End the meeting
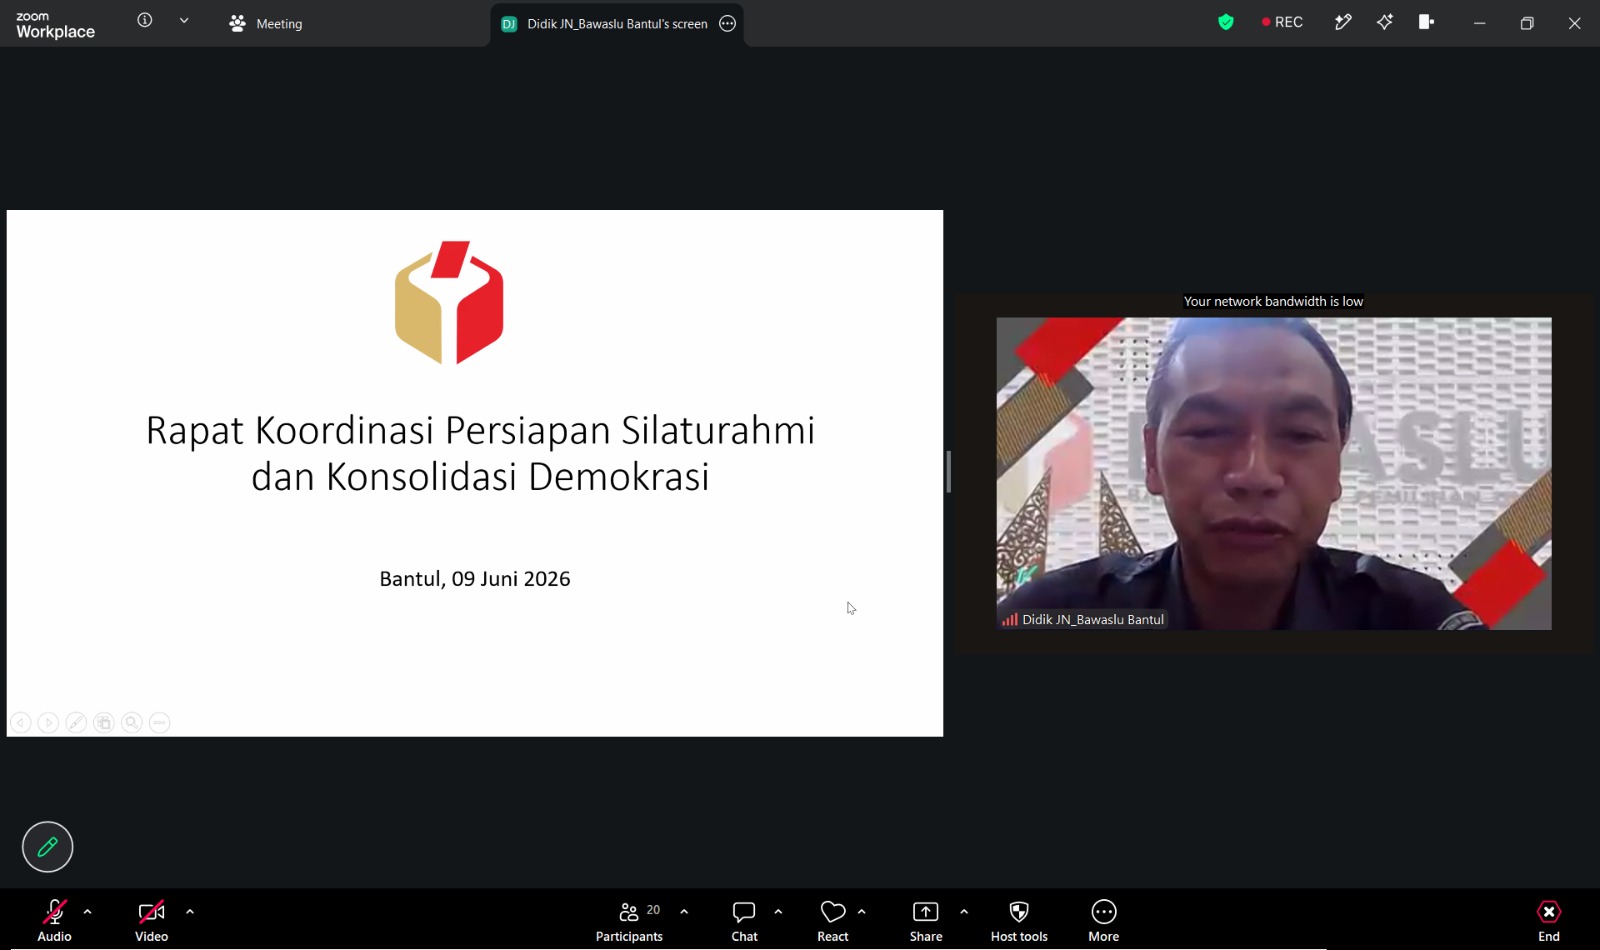This screenshot has height=950, width=1600. click(1549, 920)
